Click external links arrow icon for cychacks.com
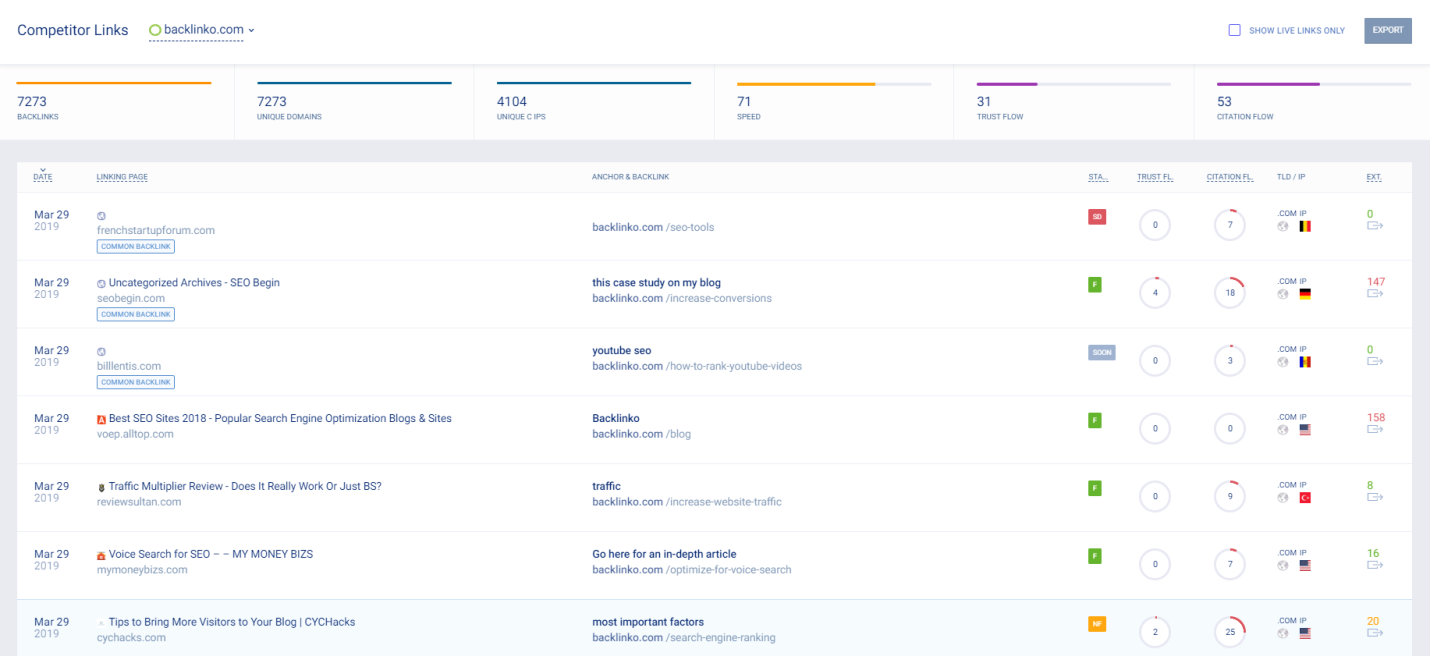The image size is (1430, 656). [x=1375, y=634]
